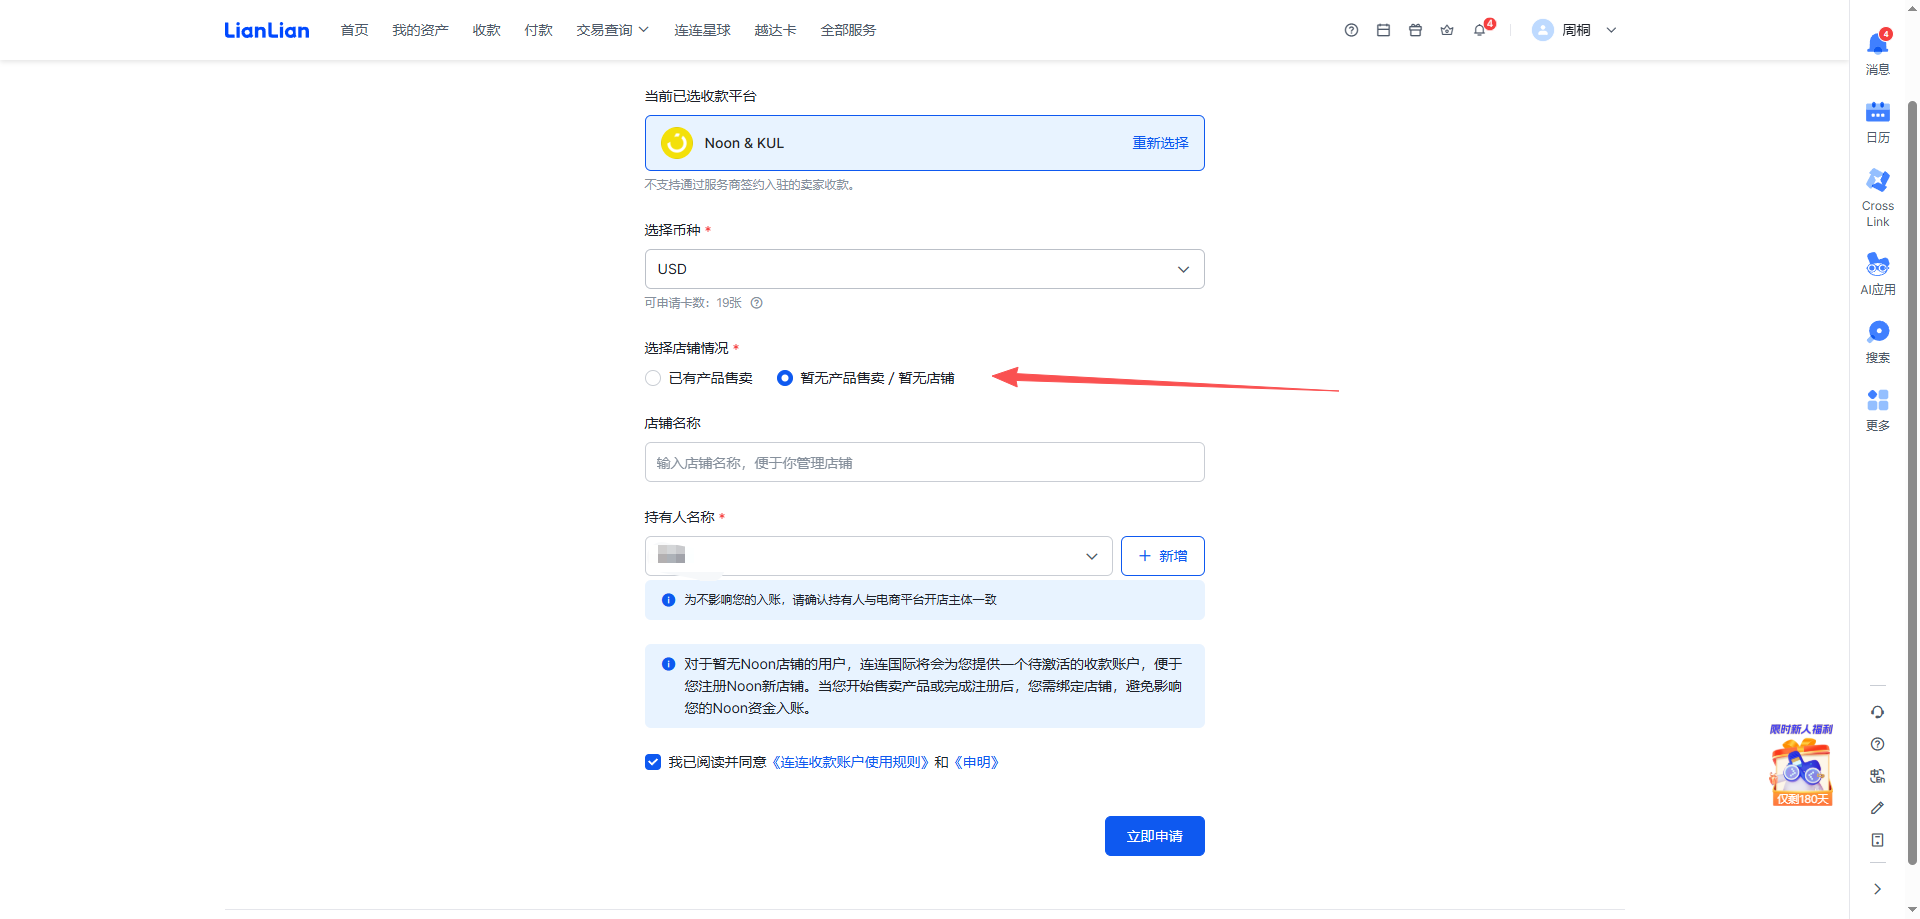The width and height of the screenshot is (1920, 919).
Task: Open the gift box icon in header
Action: 1415,30
